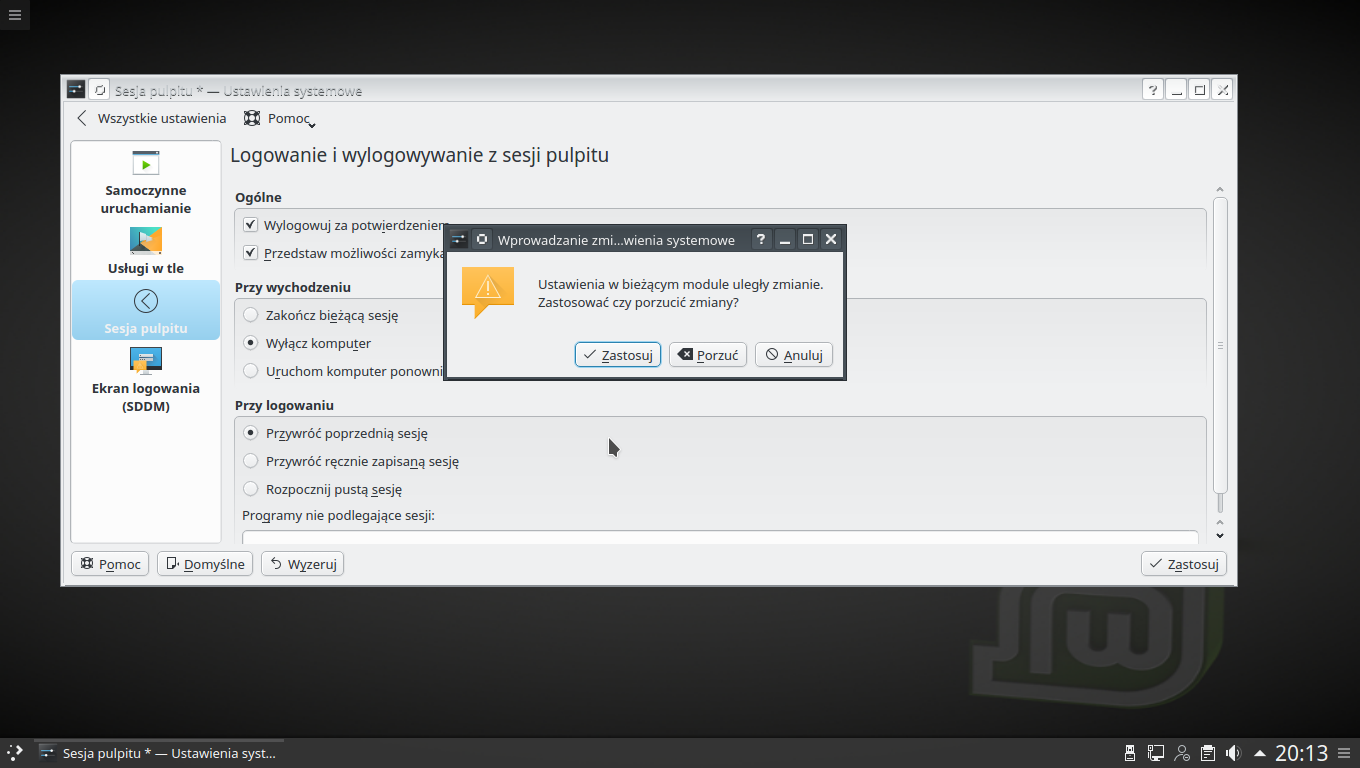This screenshot has width=1360, height=768.
Task: Open application launcher in the panel
Action: click(x=14, y=753)
